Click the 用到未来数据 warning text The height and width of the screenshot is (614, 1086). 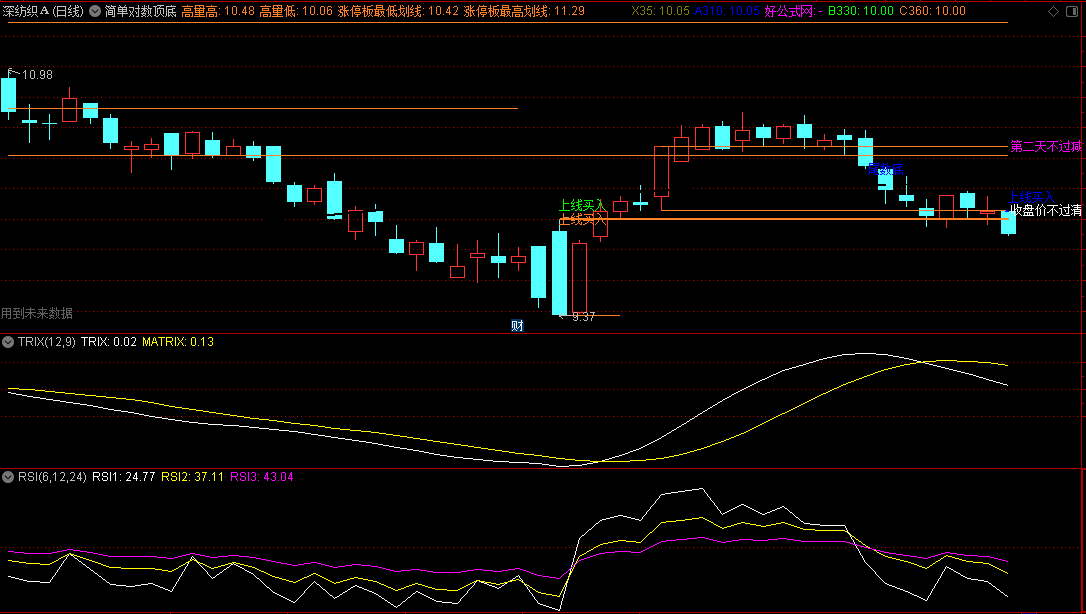pyautogui.click(x=37, y=314)
